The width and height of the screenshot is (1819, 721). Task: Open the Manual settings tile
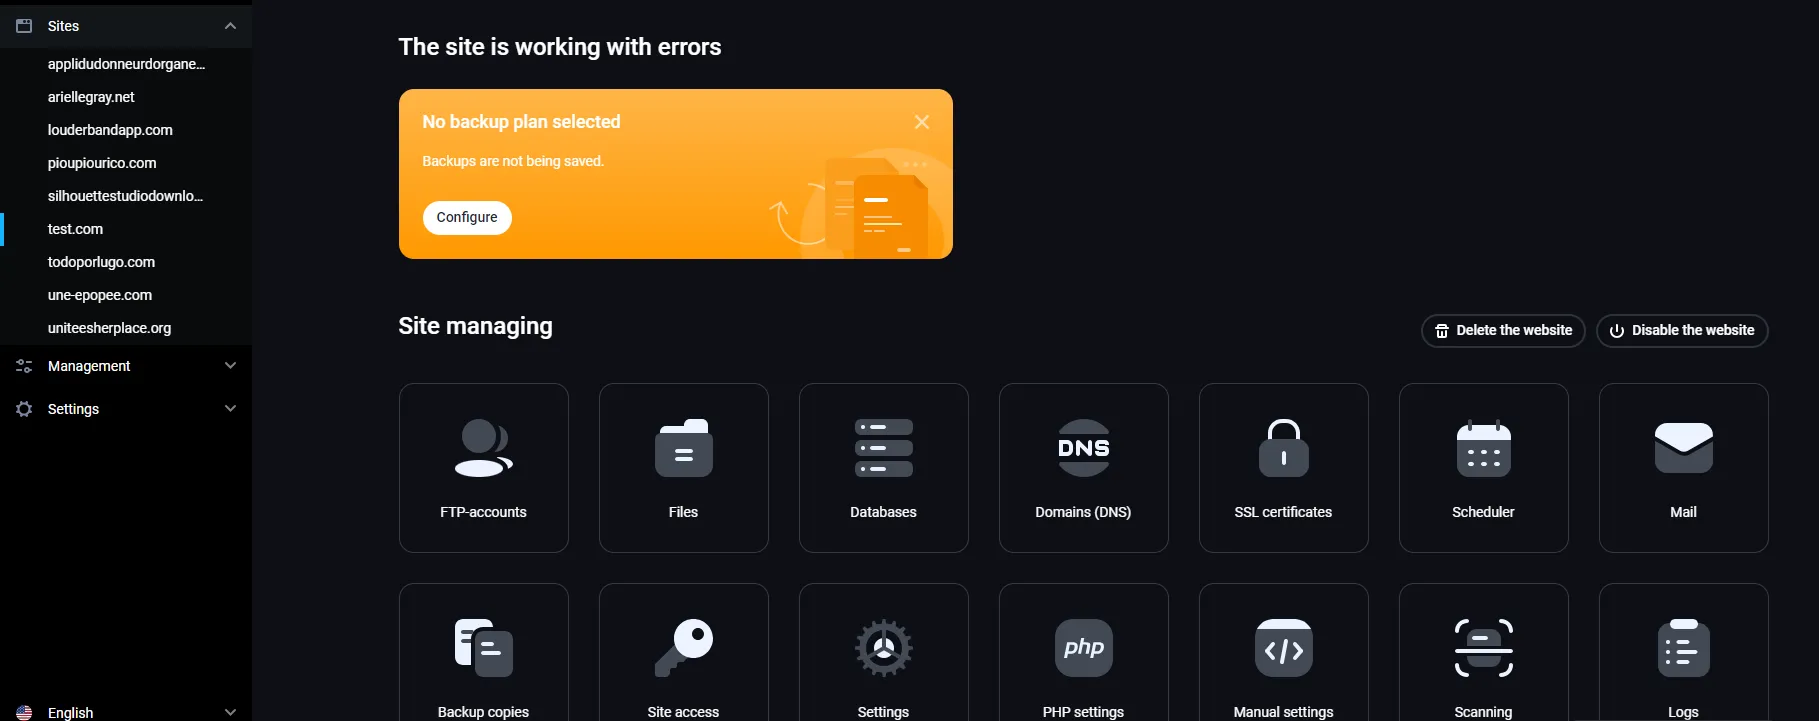pyautogui.click(x=1283, y=653)
